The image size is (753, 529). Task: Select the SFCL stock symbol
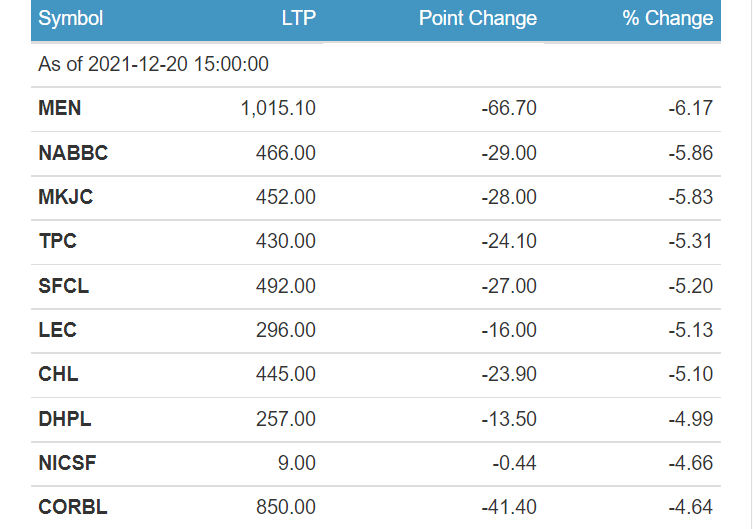(63, 286)
